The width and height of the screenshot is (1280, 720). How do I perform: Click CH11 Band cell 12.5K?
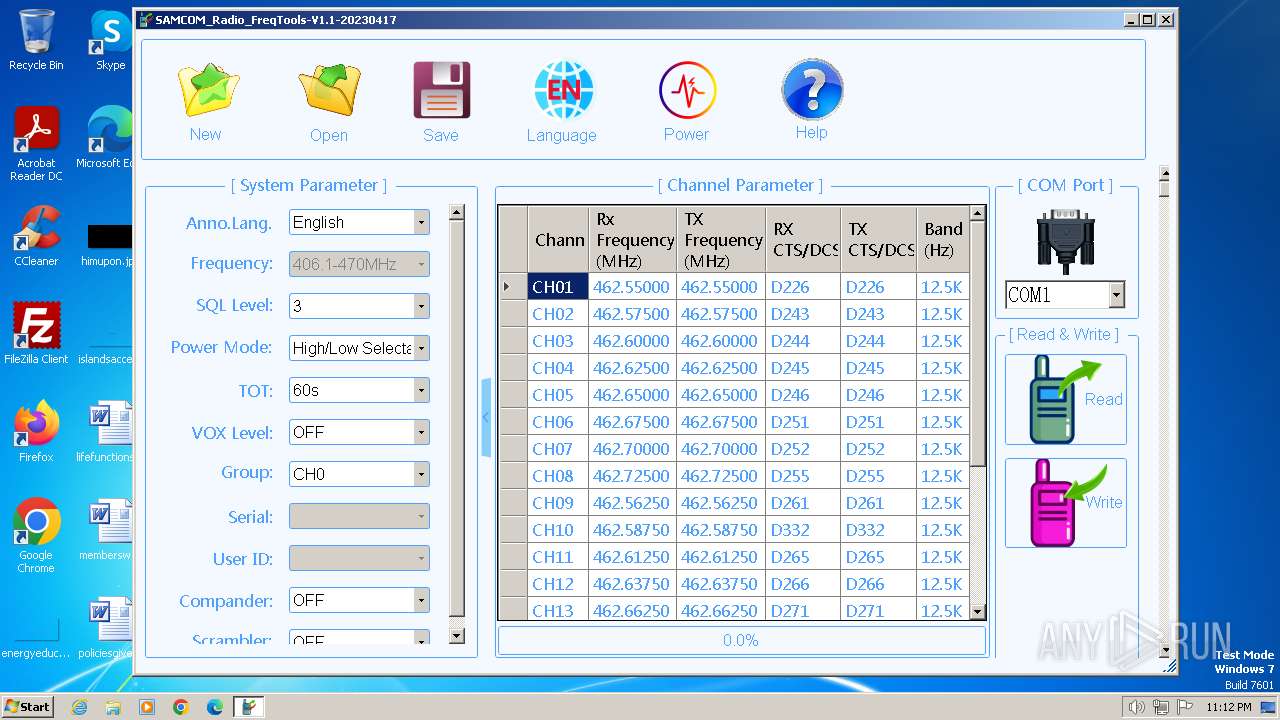[943, 557]
